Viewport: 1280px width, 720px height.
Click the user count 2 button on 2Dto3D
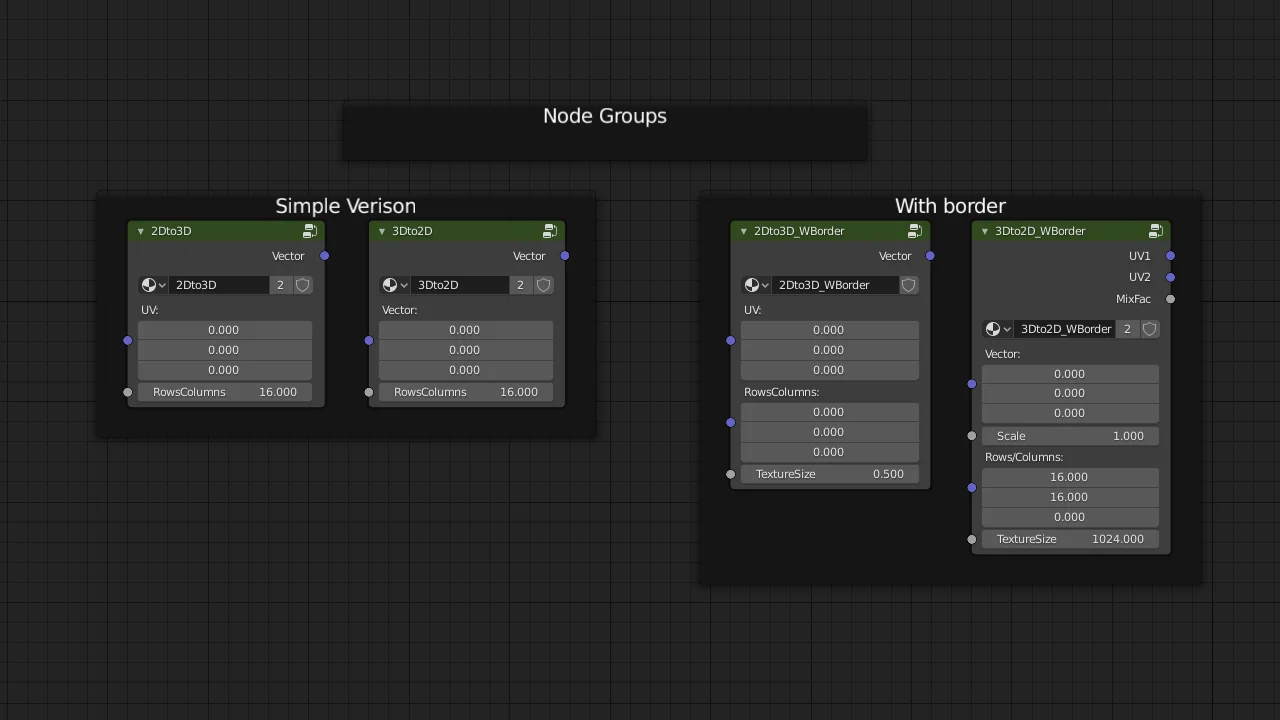tap(280, 285)
